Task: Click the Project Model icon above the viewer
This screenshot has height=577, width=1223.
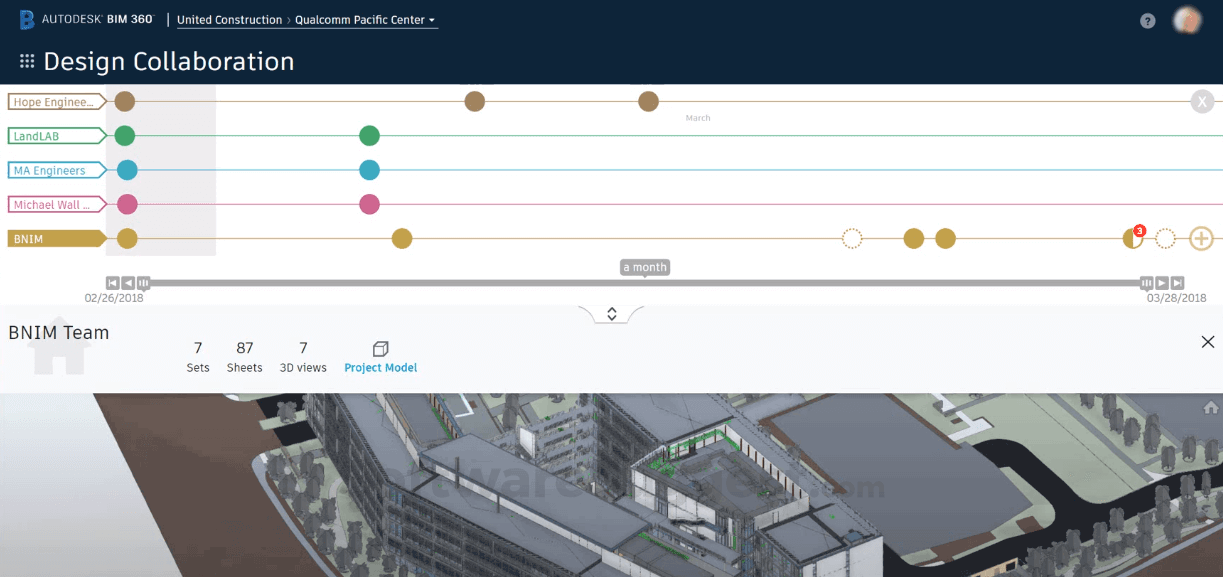Action: click(380, 349)
